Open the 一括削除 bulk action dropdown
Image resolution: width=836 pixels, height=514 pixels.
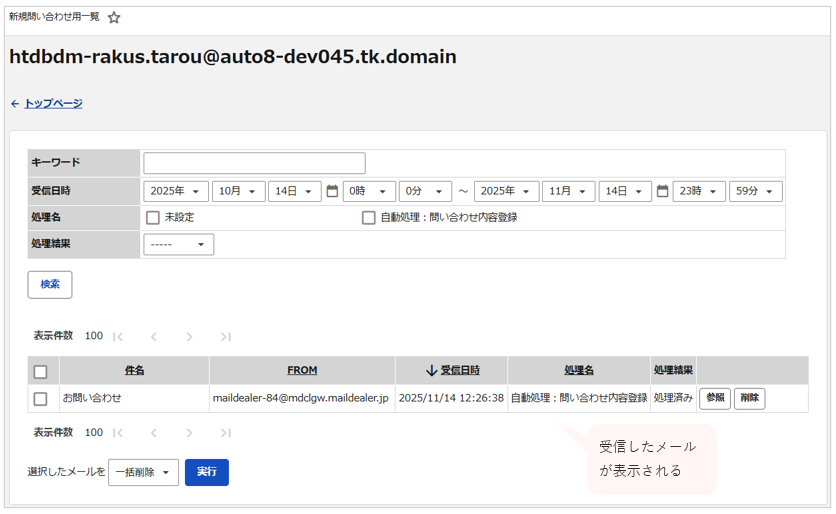[143, 472]
